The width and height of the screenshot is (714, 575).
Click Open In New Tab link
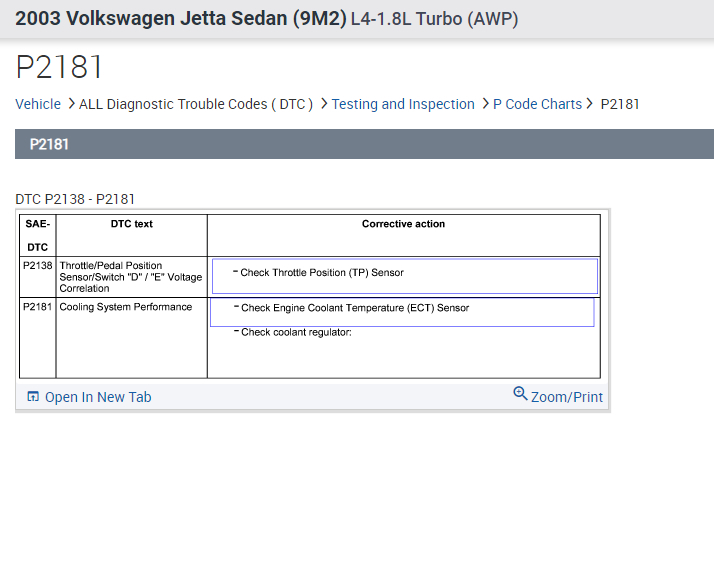tap(98, 397)
